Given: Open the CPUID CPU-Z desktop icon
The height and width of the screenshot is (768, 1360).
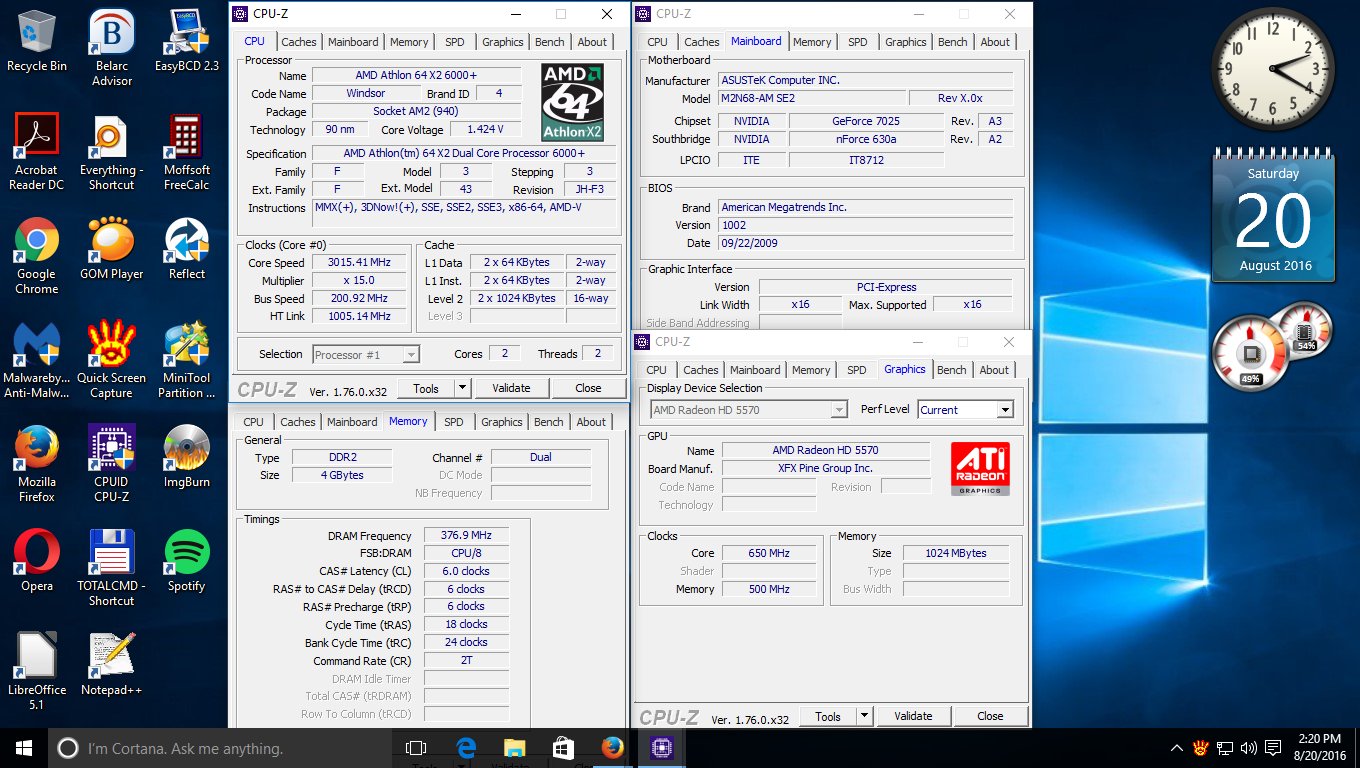Looking at the screenshot, I should pyautogui.click(x=111, y=462).
